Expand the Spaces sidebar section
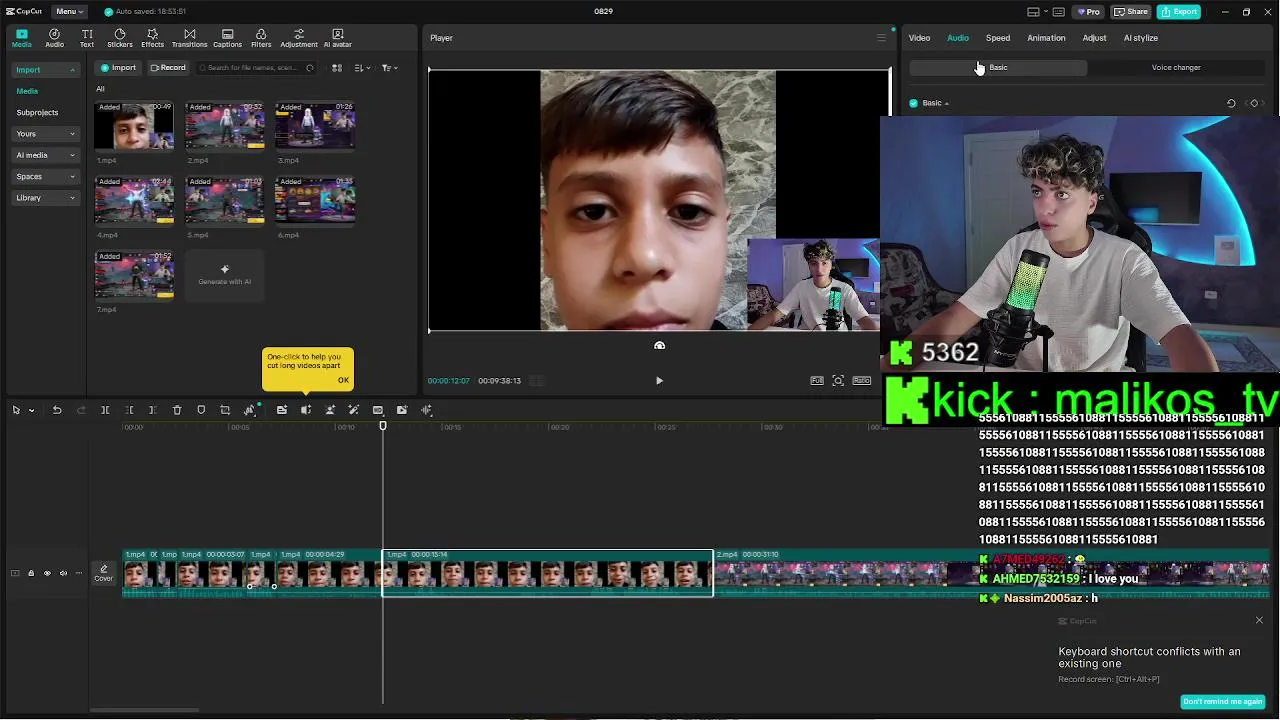 pyautogui.click(x=45, y=176)
